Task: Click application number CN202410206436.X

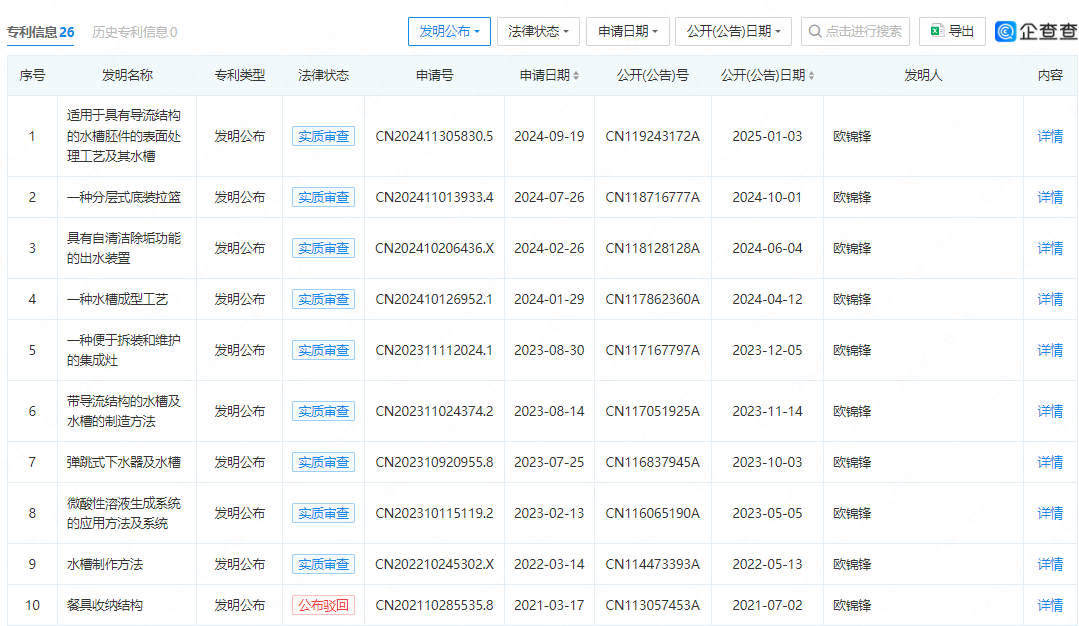Action: 434,248
